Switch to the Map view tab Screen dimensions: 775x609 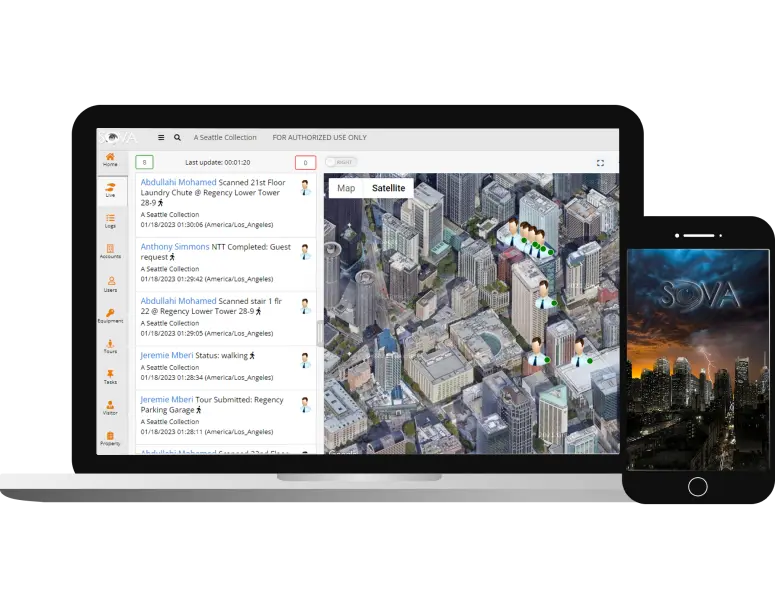tap(346, 188)
